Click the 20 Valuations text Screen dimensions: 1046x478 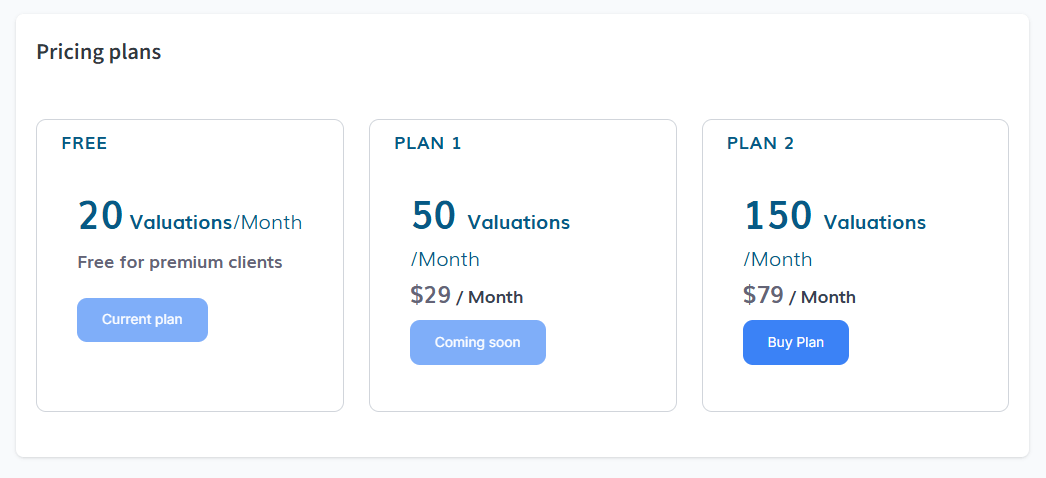pyautogui.click(x=155, y=218)
